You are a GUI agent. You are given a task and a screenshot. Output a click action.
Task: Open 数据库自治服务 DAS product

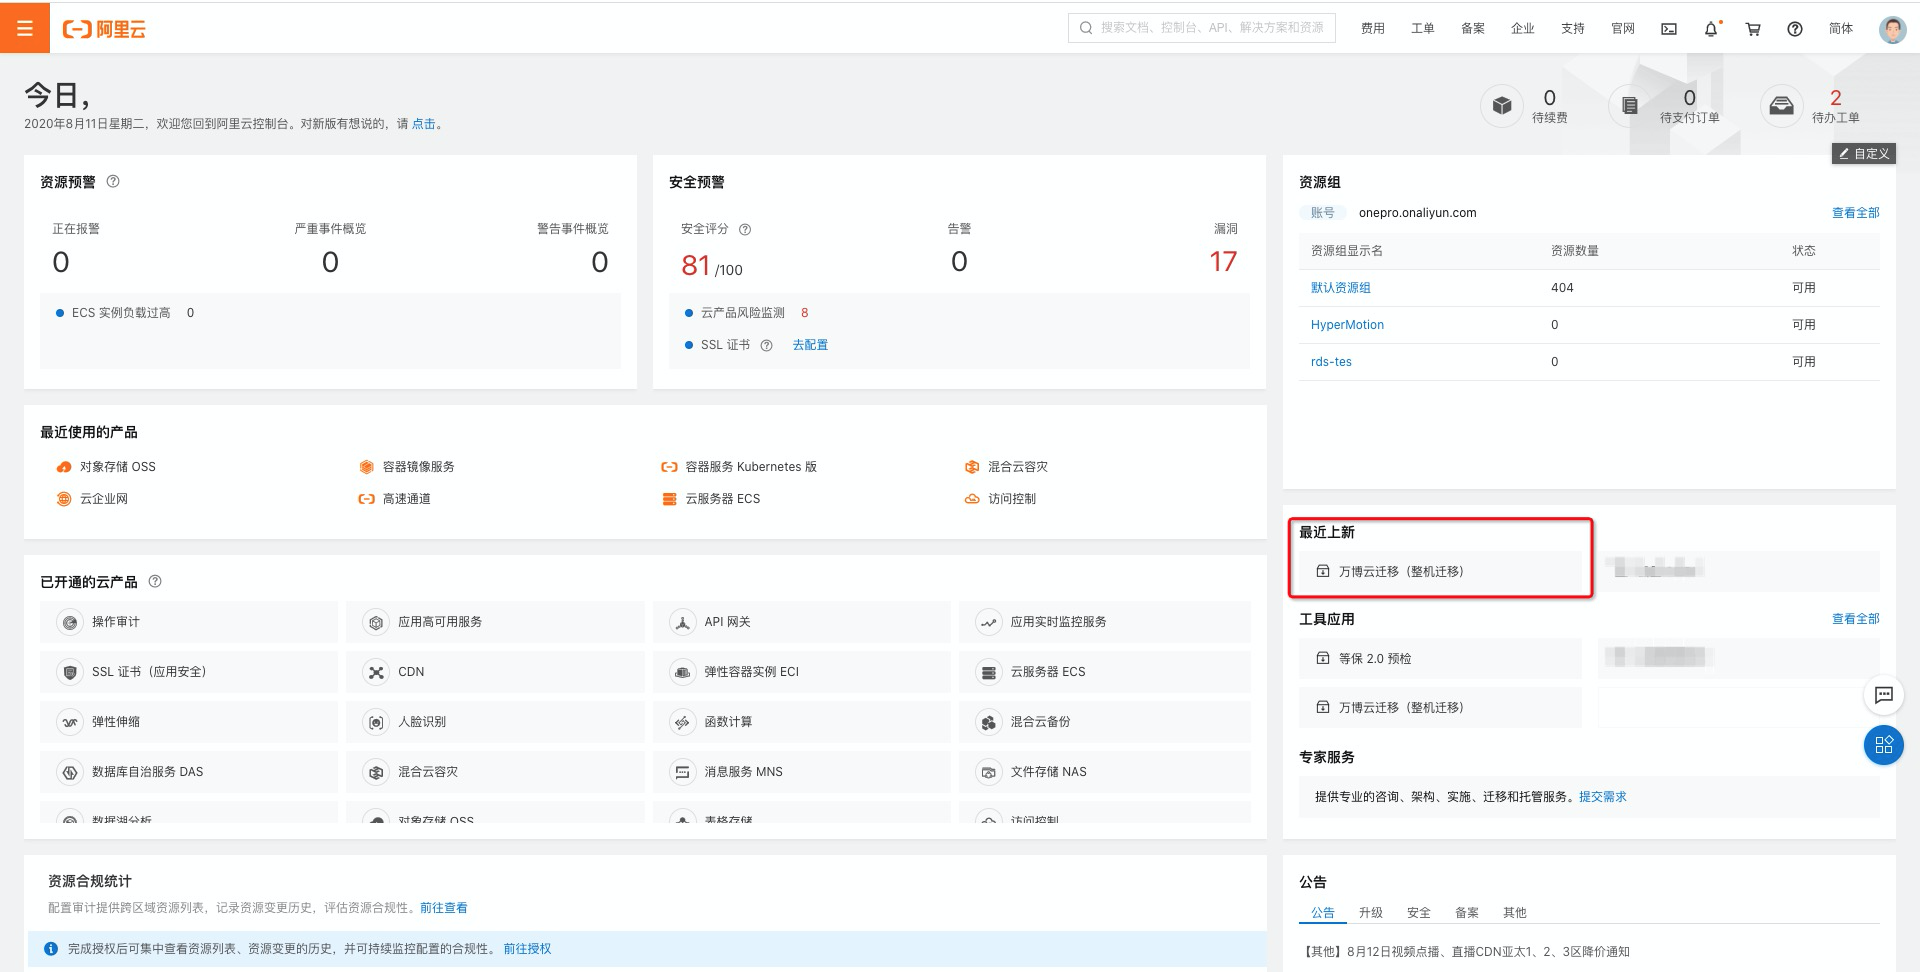click(x=189, y=772)
